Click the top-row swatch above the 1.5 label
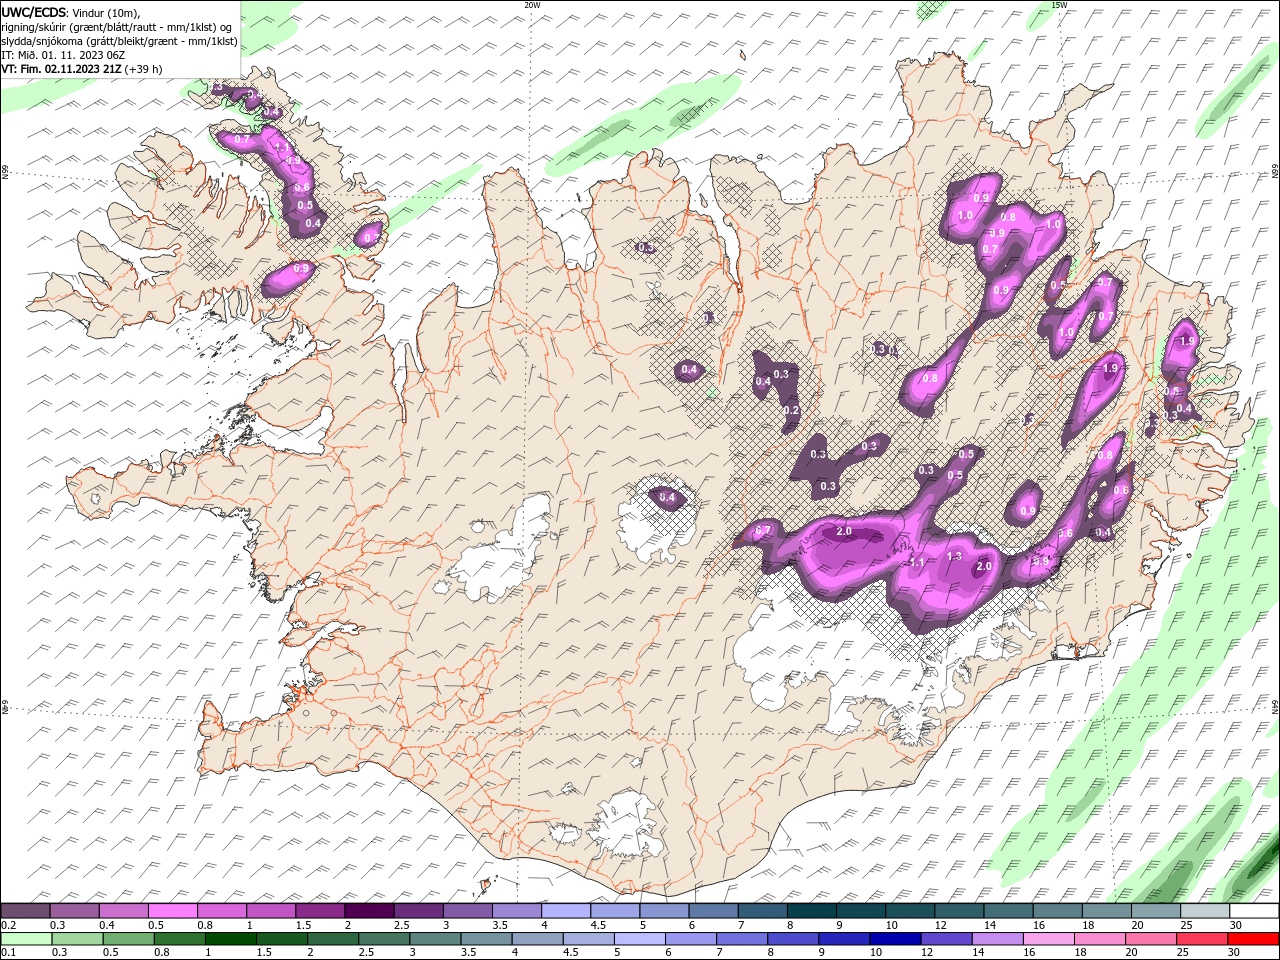Viewport: 1280px width, 960px height. click(320, 911)
